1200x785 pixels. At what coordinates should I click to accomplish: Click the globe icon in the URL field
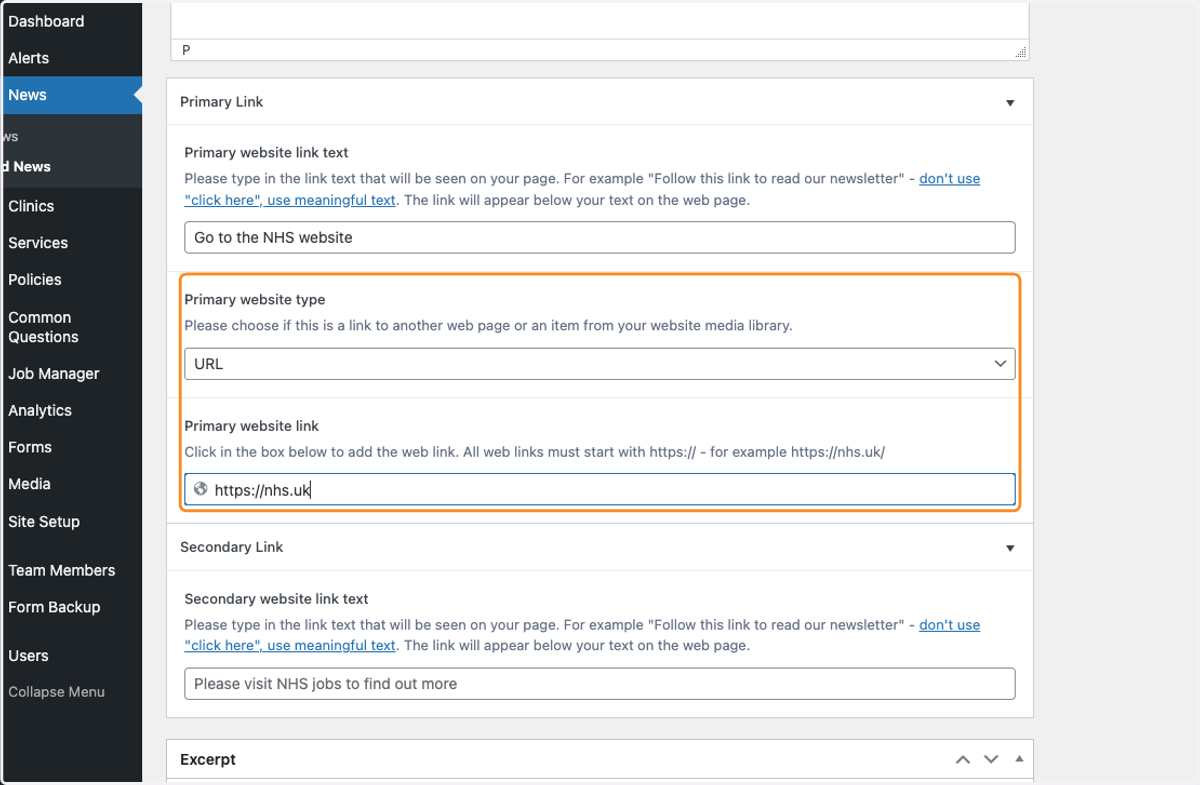[201, 490]
